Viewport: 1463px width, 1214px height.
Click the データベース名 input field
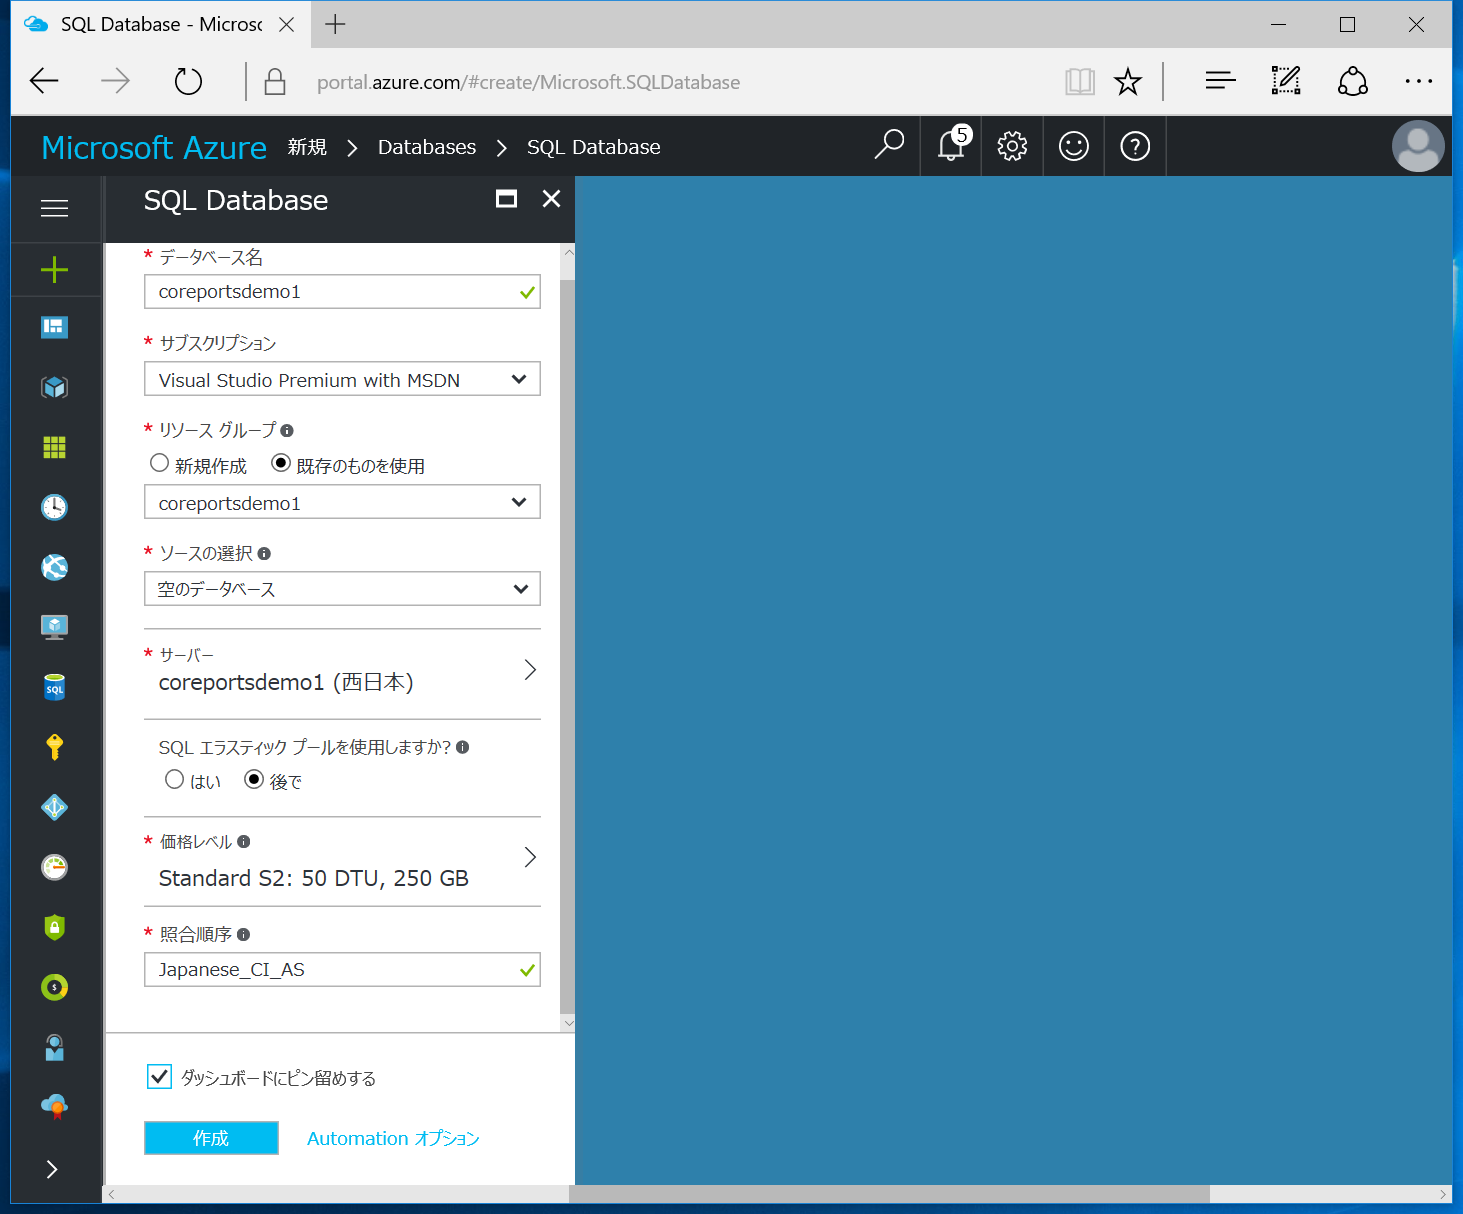[x=342, y=292]
